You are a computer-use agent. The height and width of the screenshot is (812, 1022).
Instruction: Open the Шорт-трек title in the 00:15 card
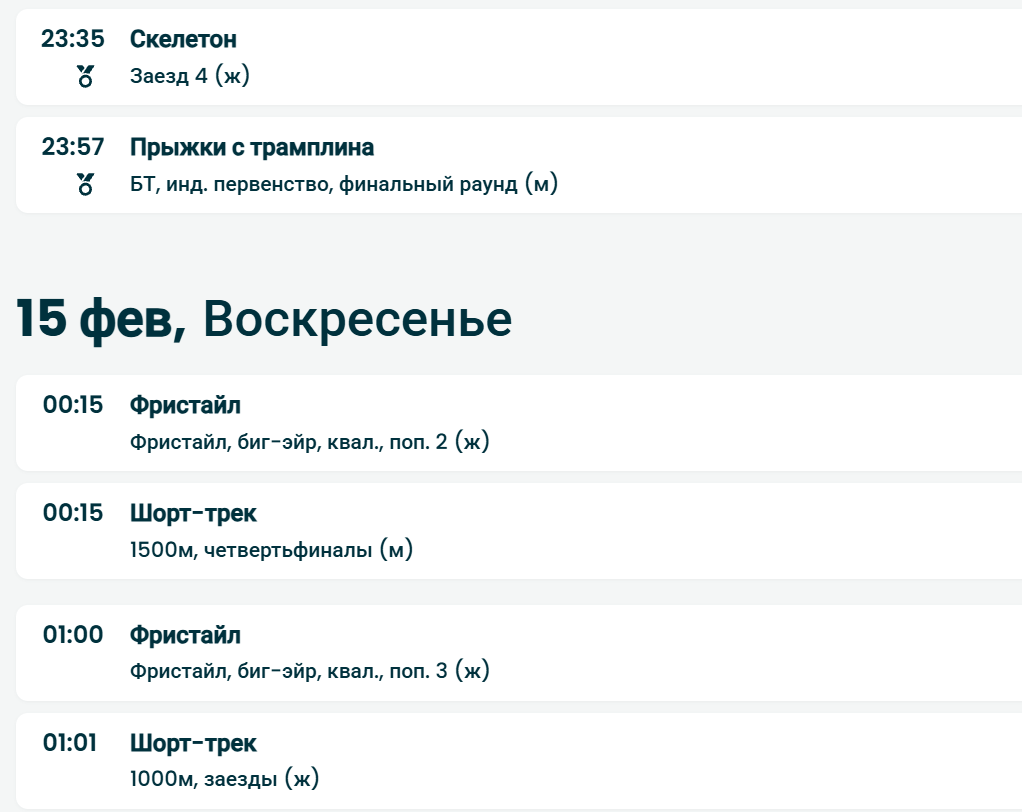point(193,514)
